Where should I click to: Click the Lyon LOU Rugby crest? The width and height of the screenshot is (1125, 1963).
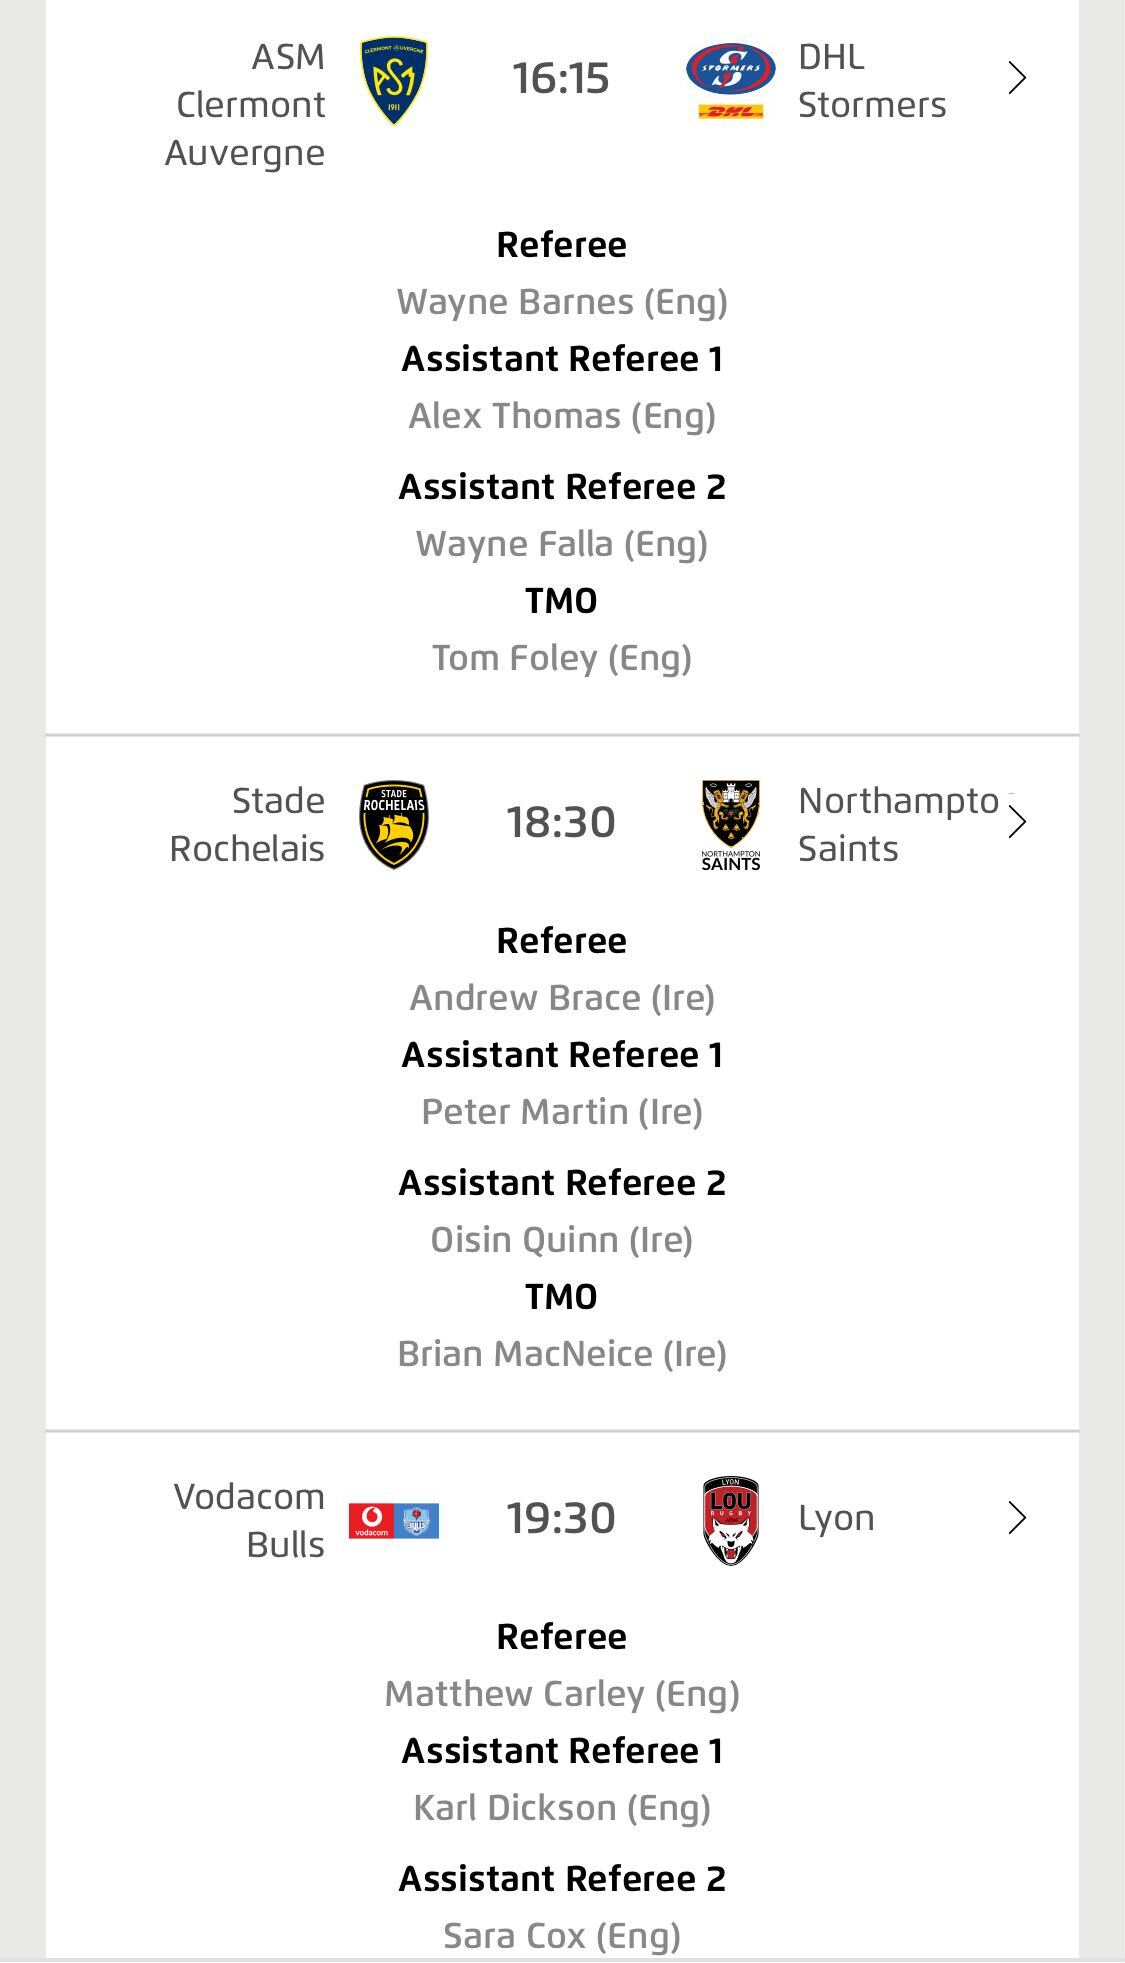point(731,1520)
